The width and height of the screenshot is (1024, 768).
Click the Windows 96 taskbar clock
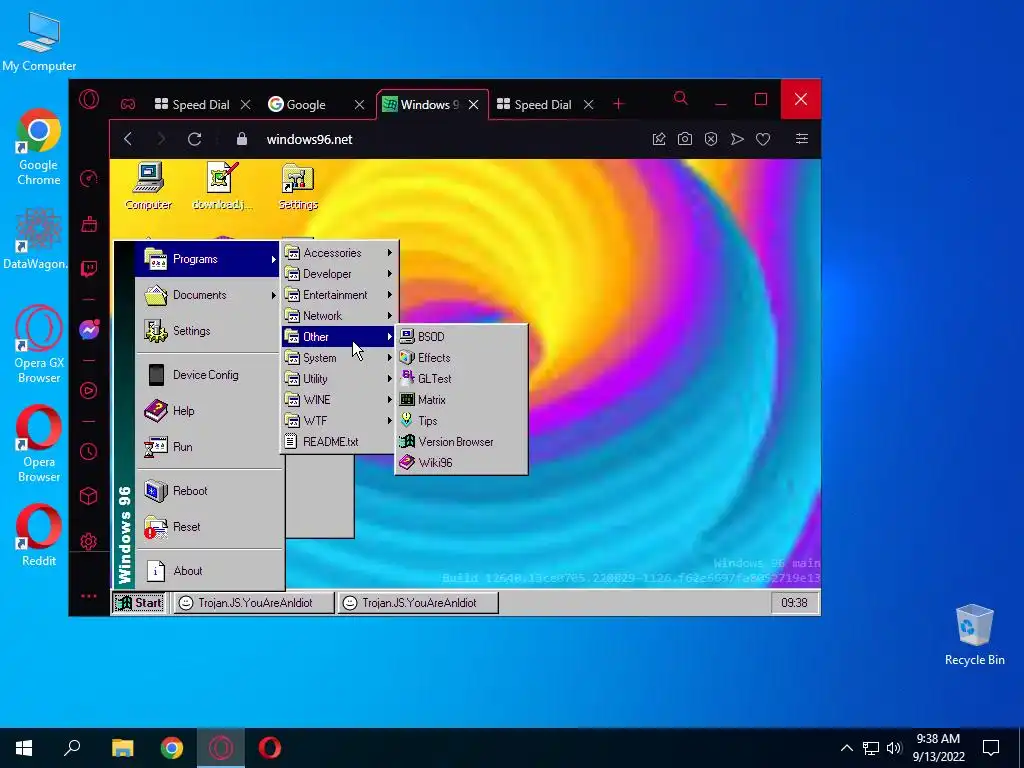coord(794,603)
